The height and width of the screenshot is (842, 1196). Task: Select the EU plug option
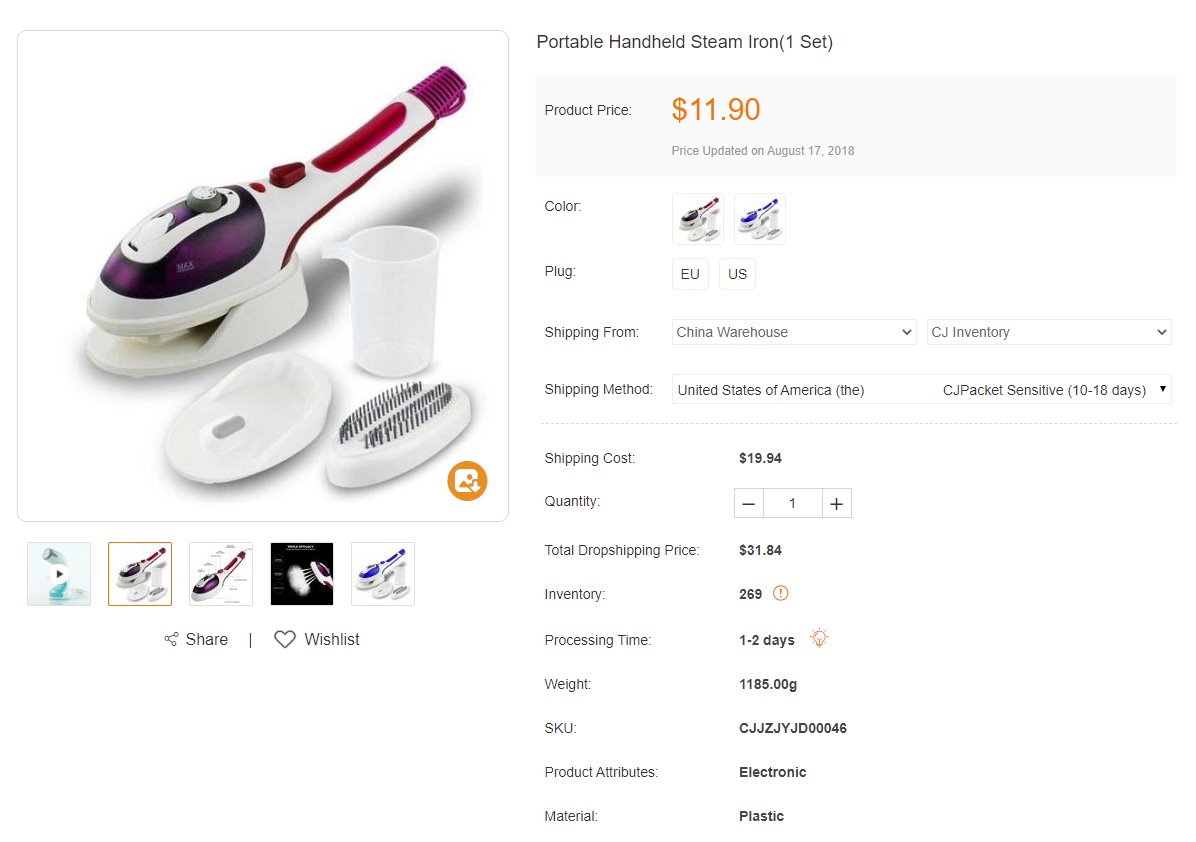[x=690, y=274]
